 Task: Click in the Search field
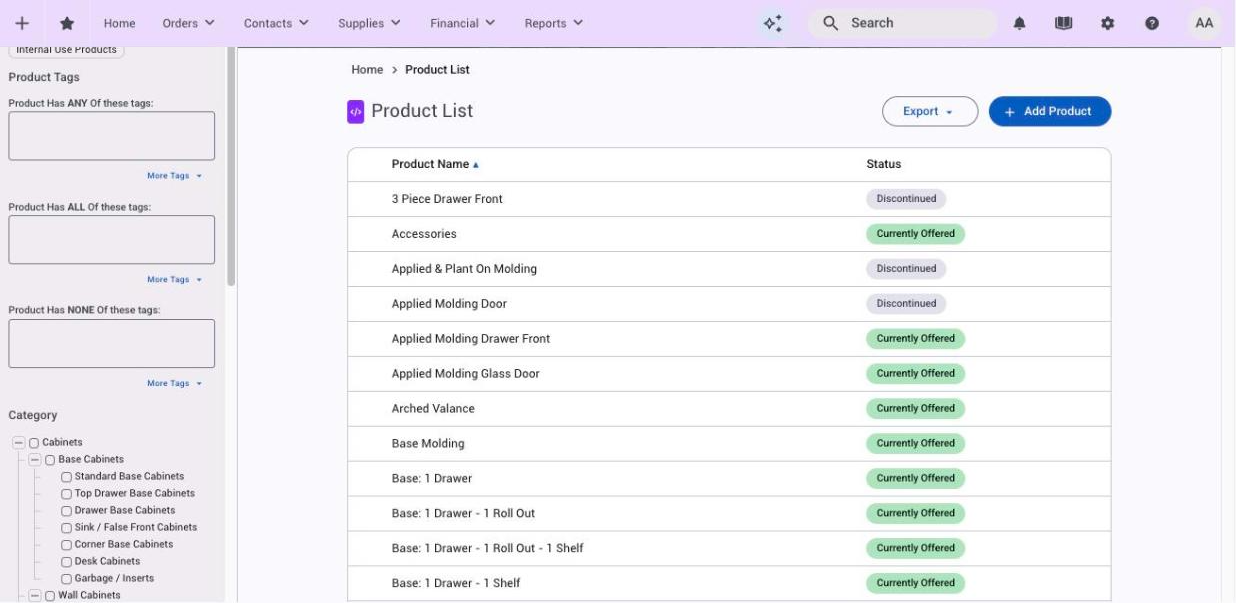901,23
